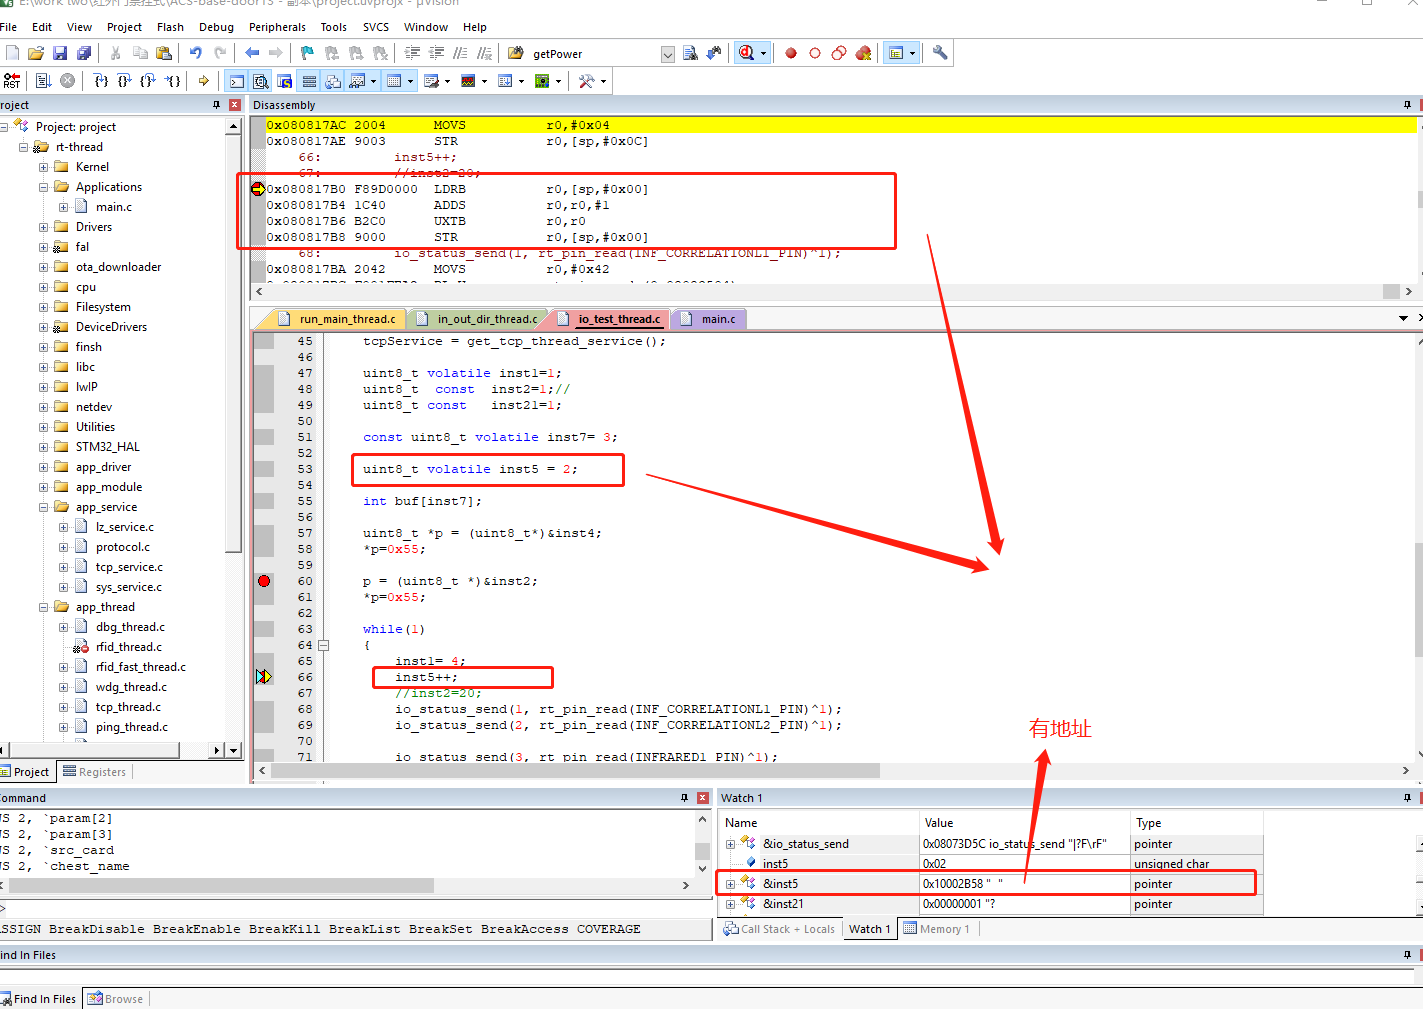The width and height of the screenshot is (1423, 1009).
Task: Open tcp_service.c in the project tree
Action: [x=129, y=567]
